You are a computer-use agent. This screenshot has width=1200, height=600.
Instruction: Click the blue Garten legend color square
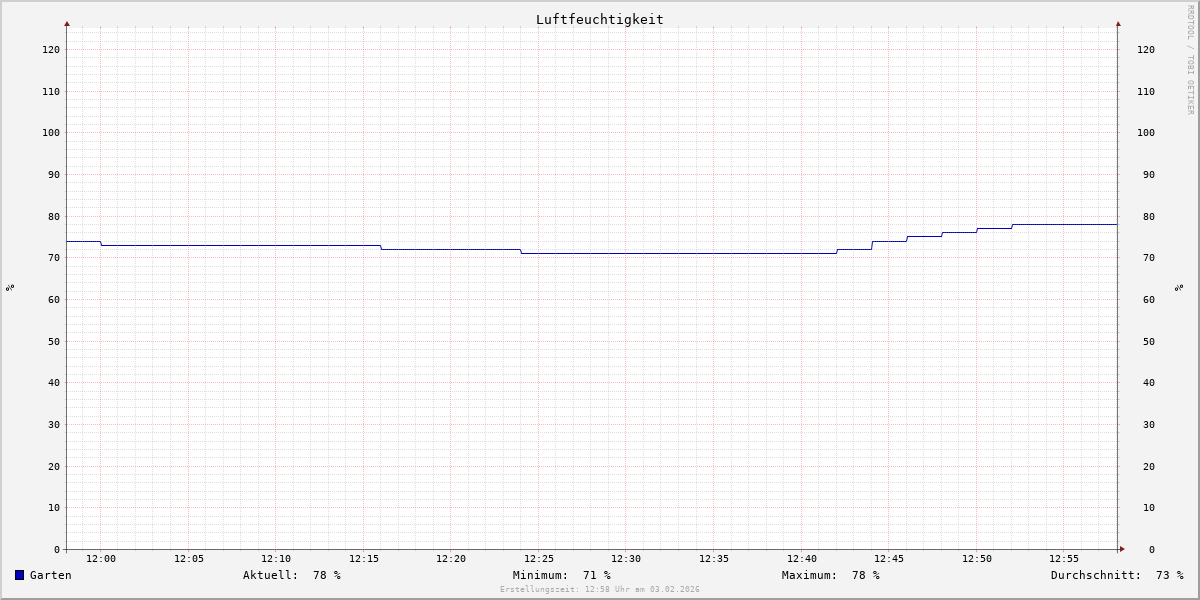pyautogui.click(x=19, y=575)
